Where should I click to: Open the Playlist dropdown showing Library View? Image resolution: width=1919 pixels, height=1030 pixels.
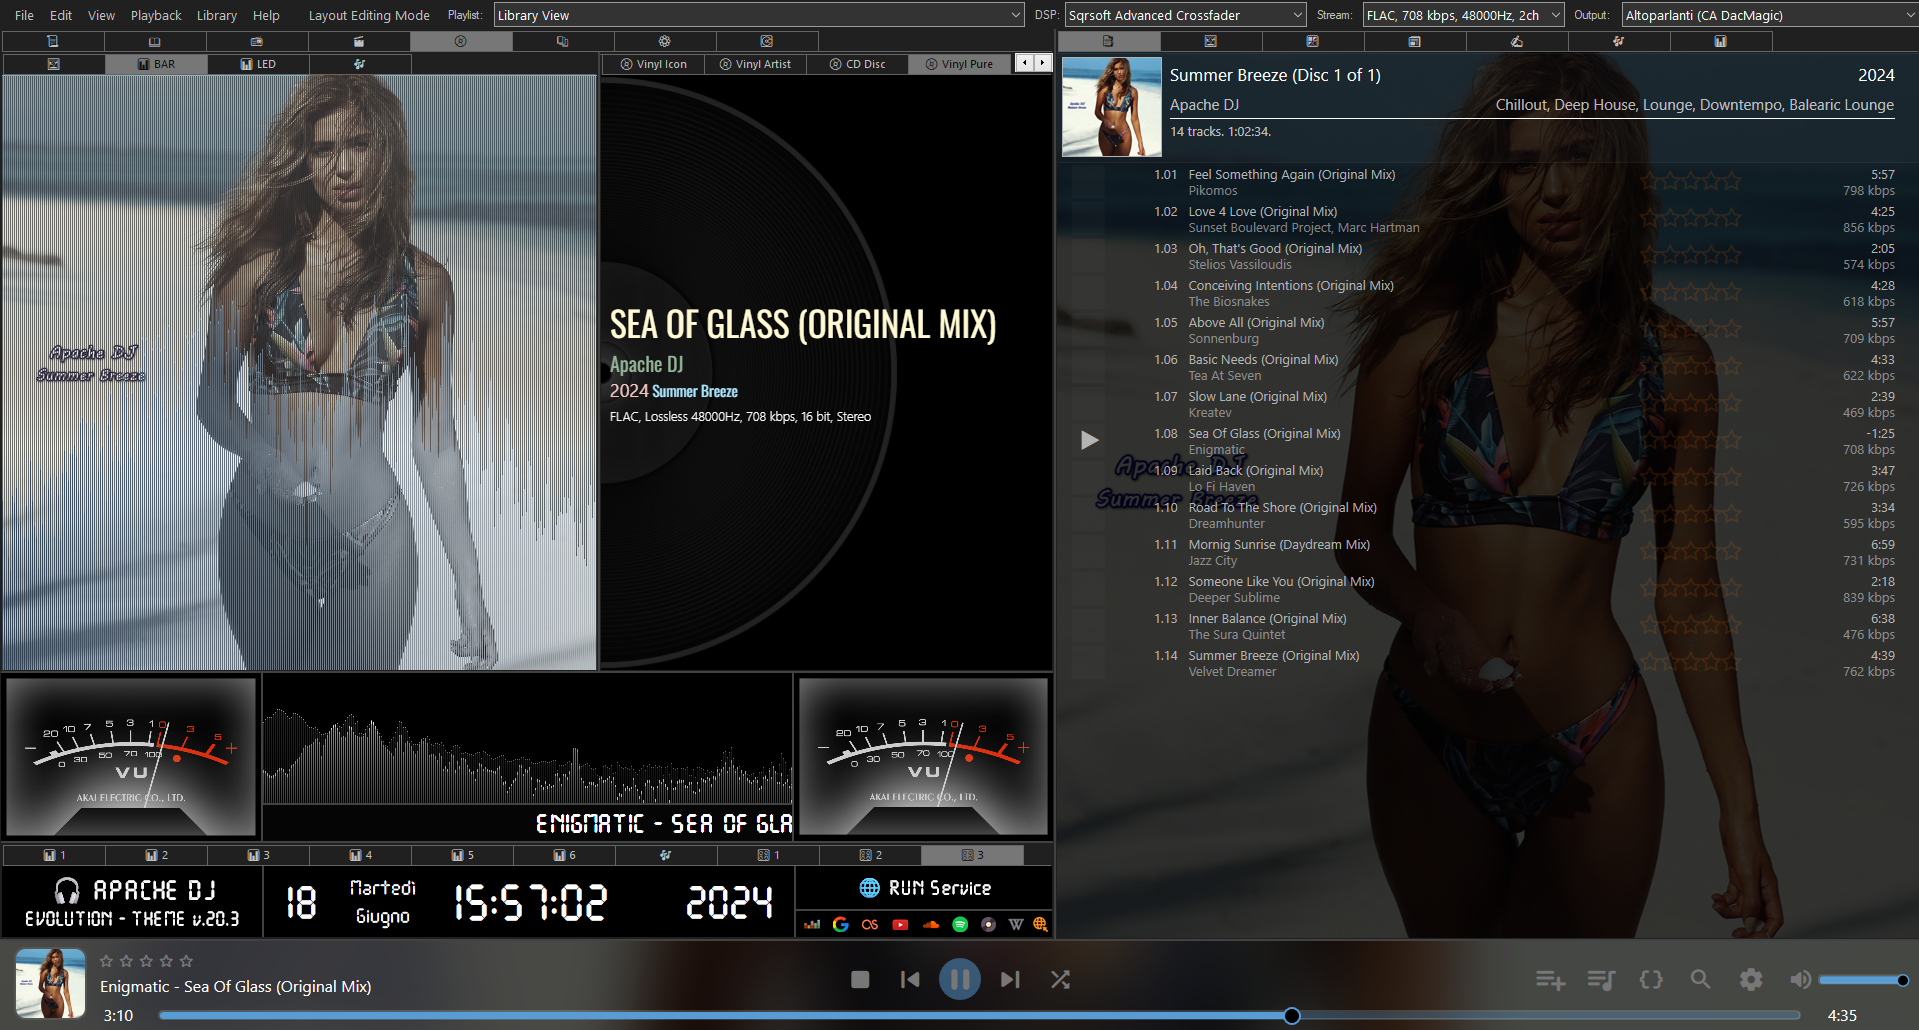759,15
